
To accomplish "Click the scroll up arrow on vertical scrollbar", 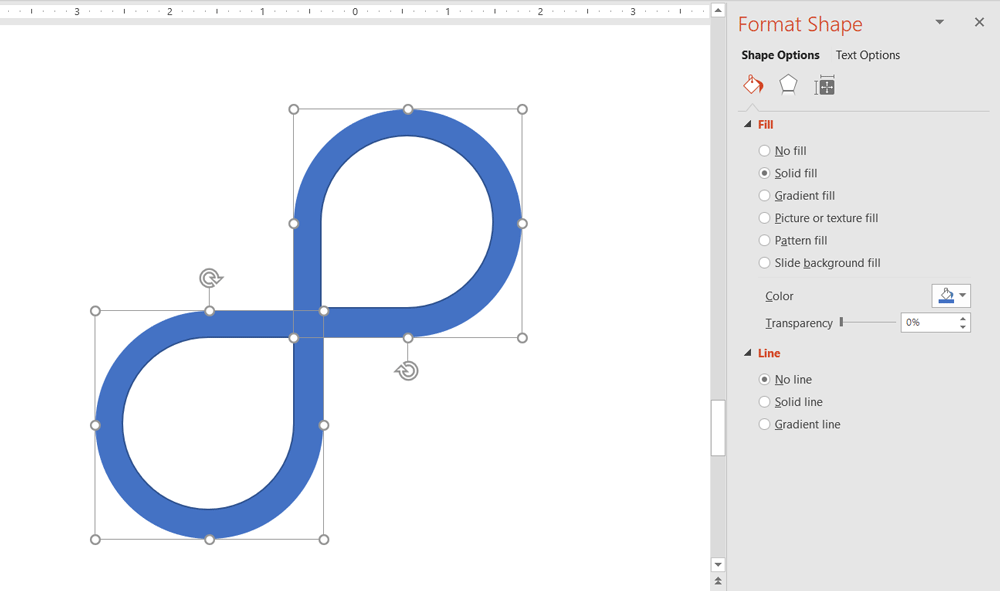I will point(718,11).
